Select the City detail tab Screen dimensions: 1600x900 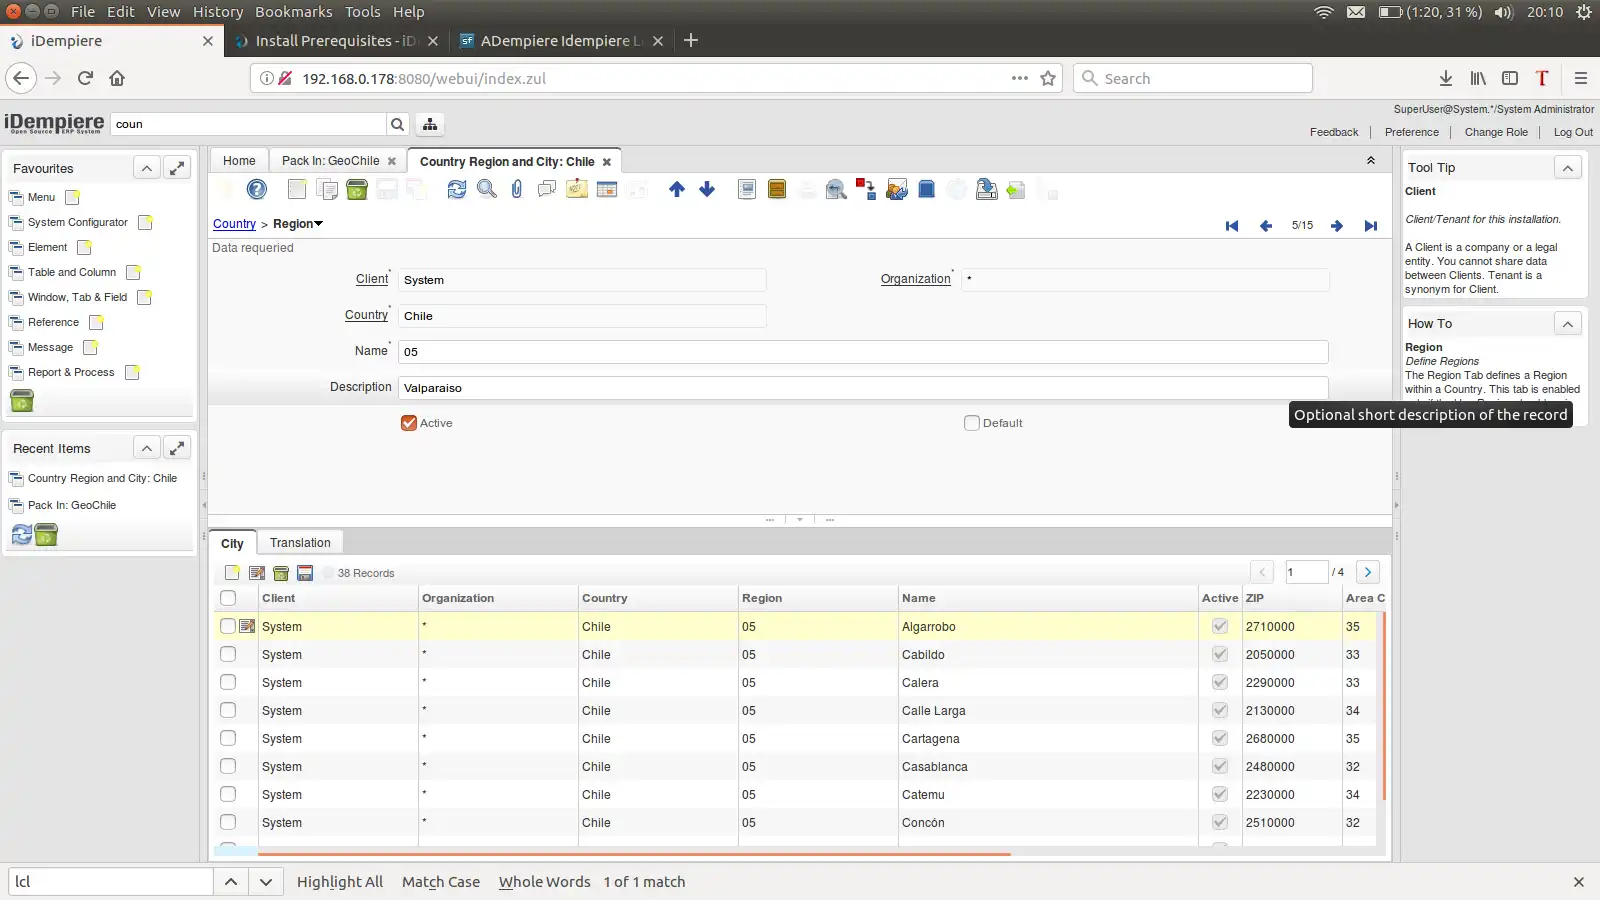(x=232, y=543)
